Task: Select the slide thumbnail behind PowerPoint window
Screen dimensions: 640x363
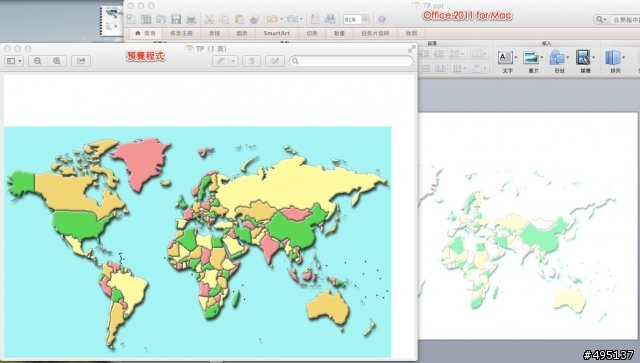Action: tap(111, 21)
